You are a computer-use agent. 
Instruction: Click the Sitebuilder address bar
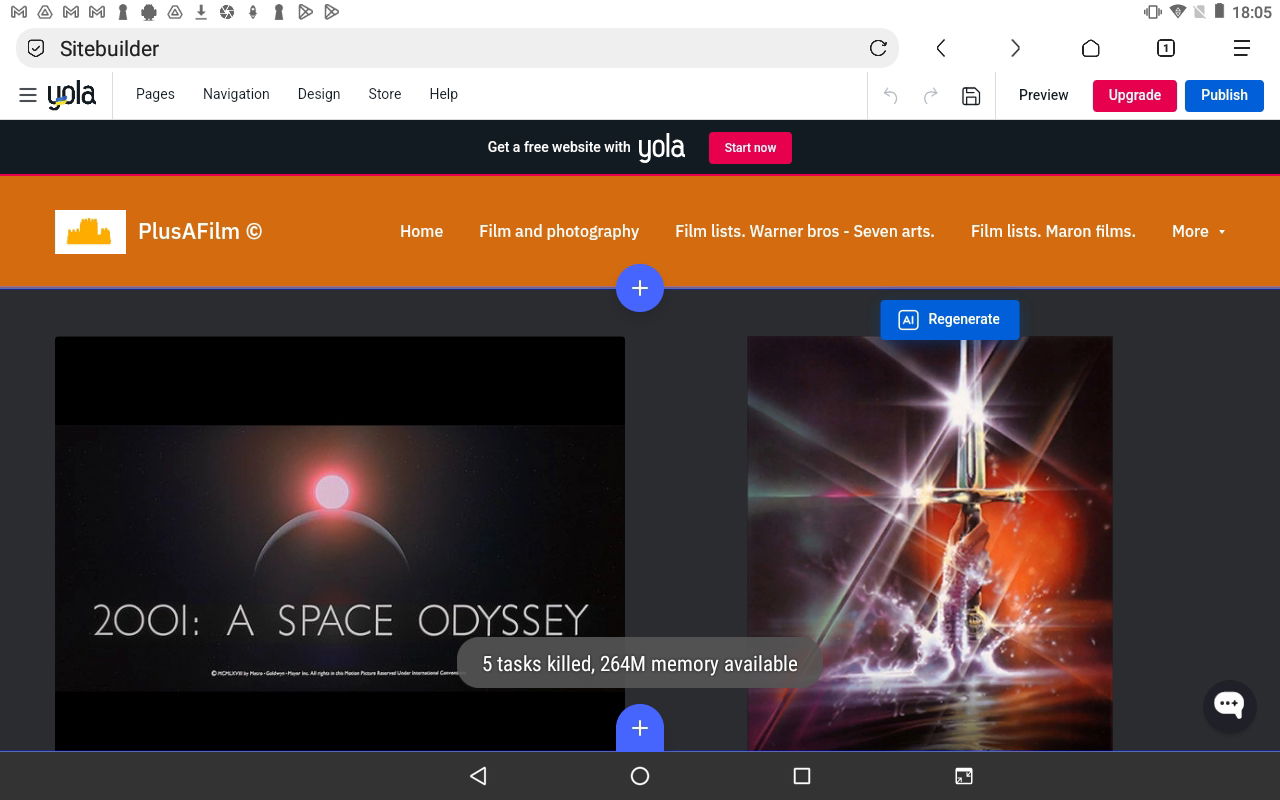[457, 48]
